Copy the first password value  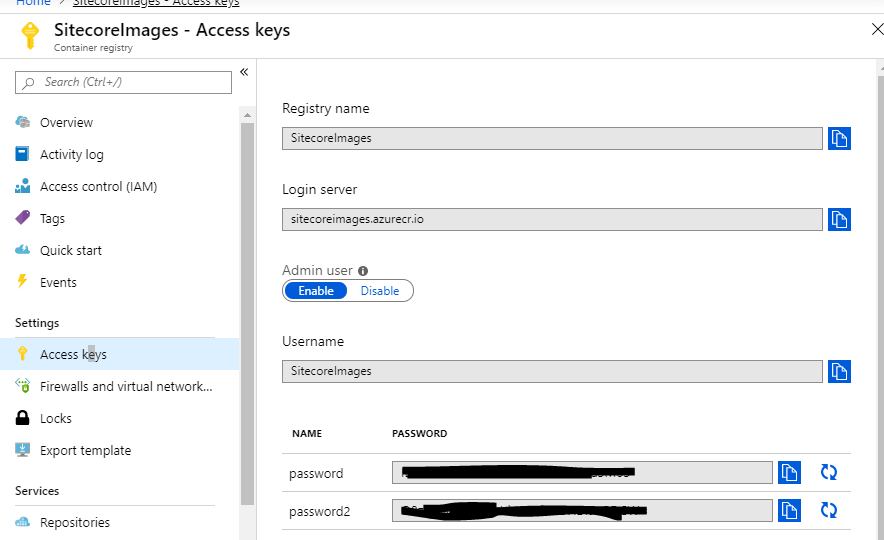790,472
